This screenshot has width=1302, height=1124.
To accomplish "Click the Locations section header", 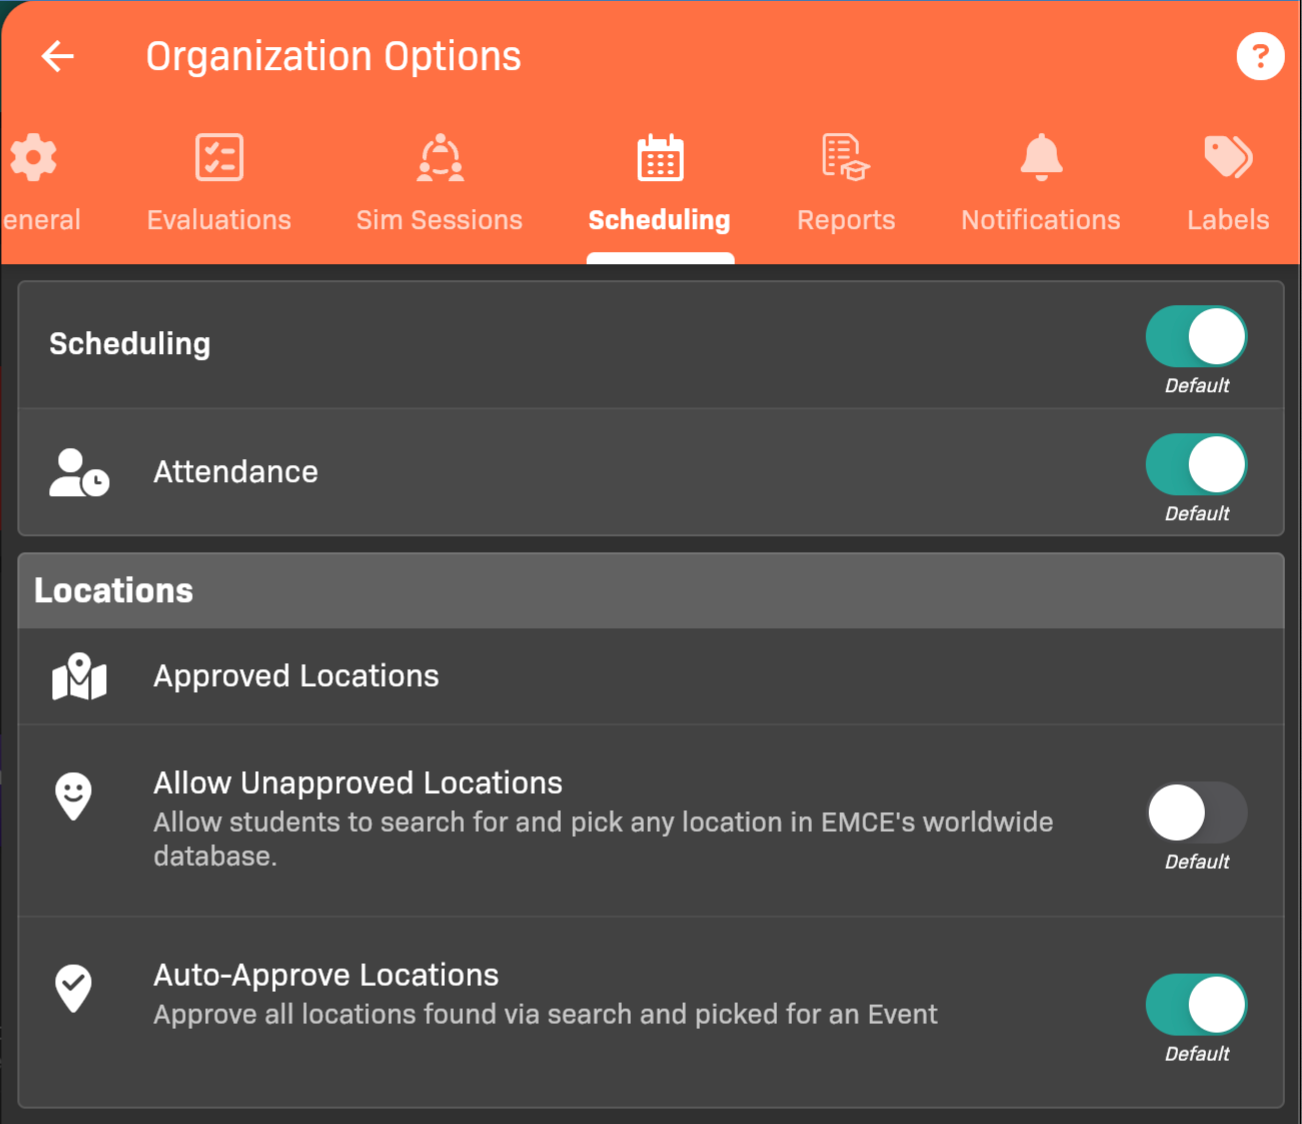I will tap(114, 591).
